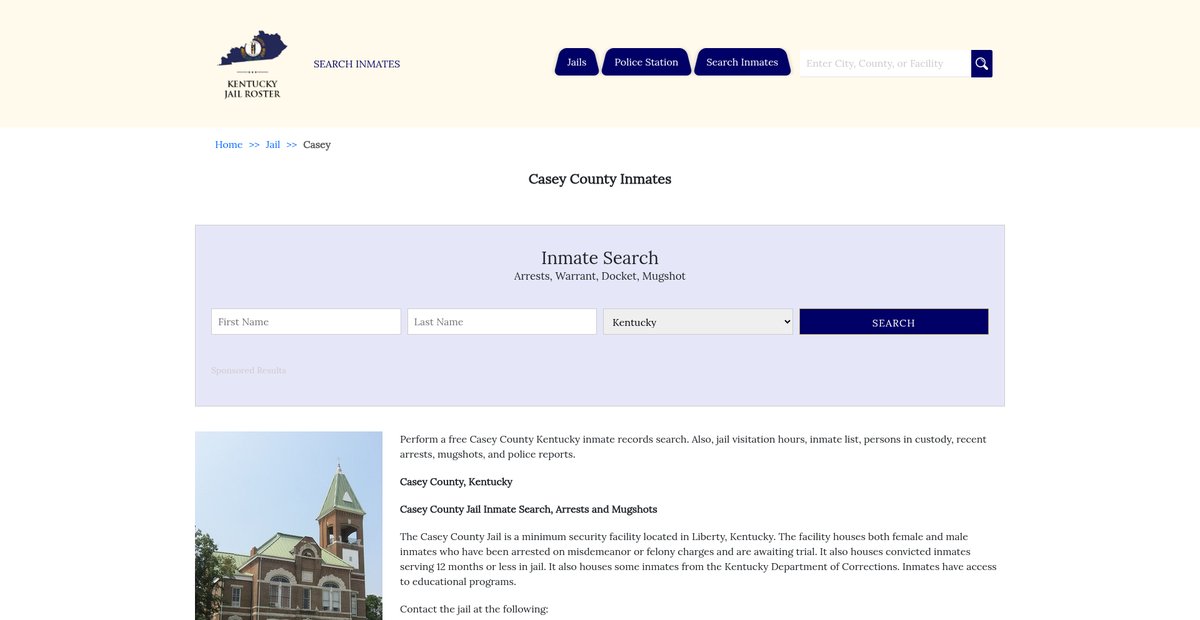The height and width of the screenshot is (620, 1200).
Task: Click the SEARCH button
Action: click(x=894, y=322)
